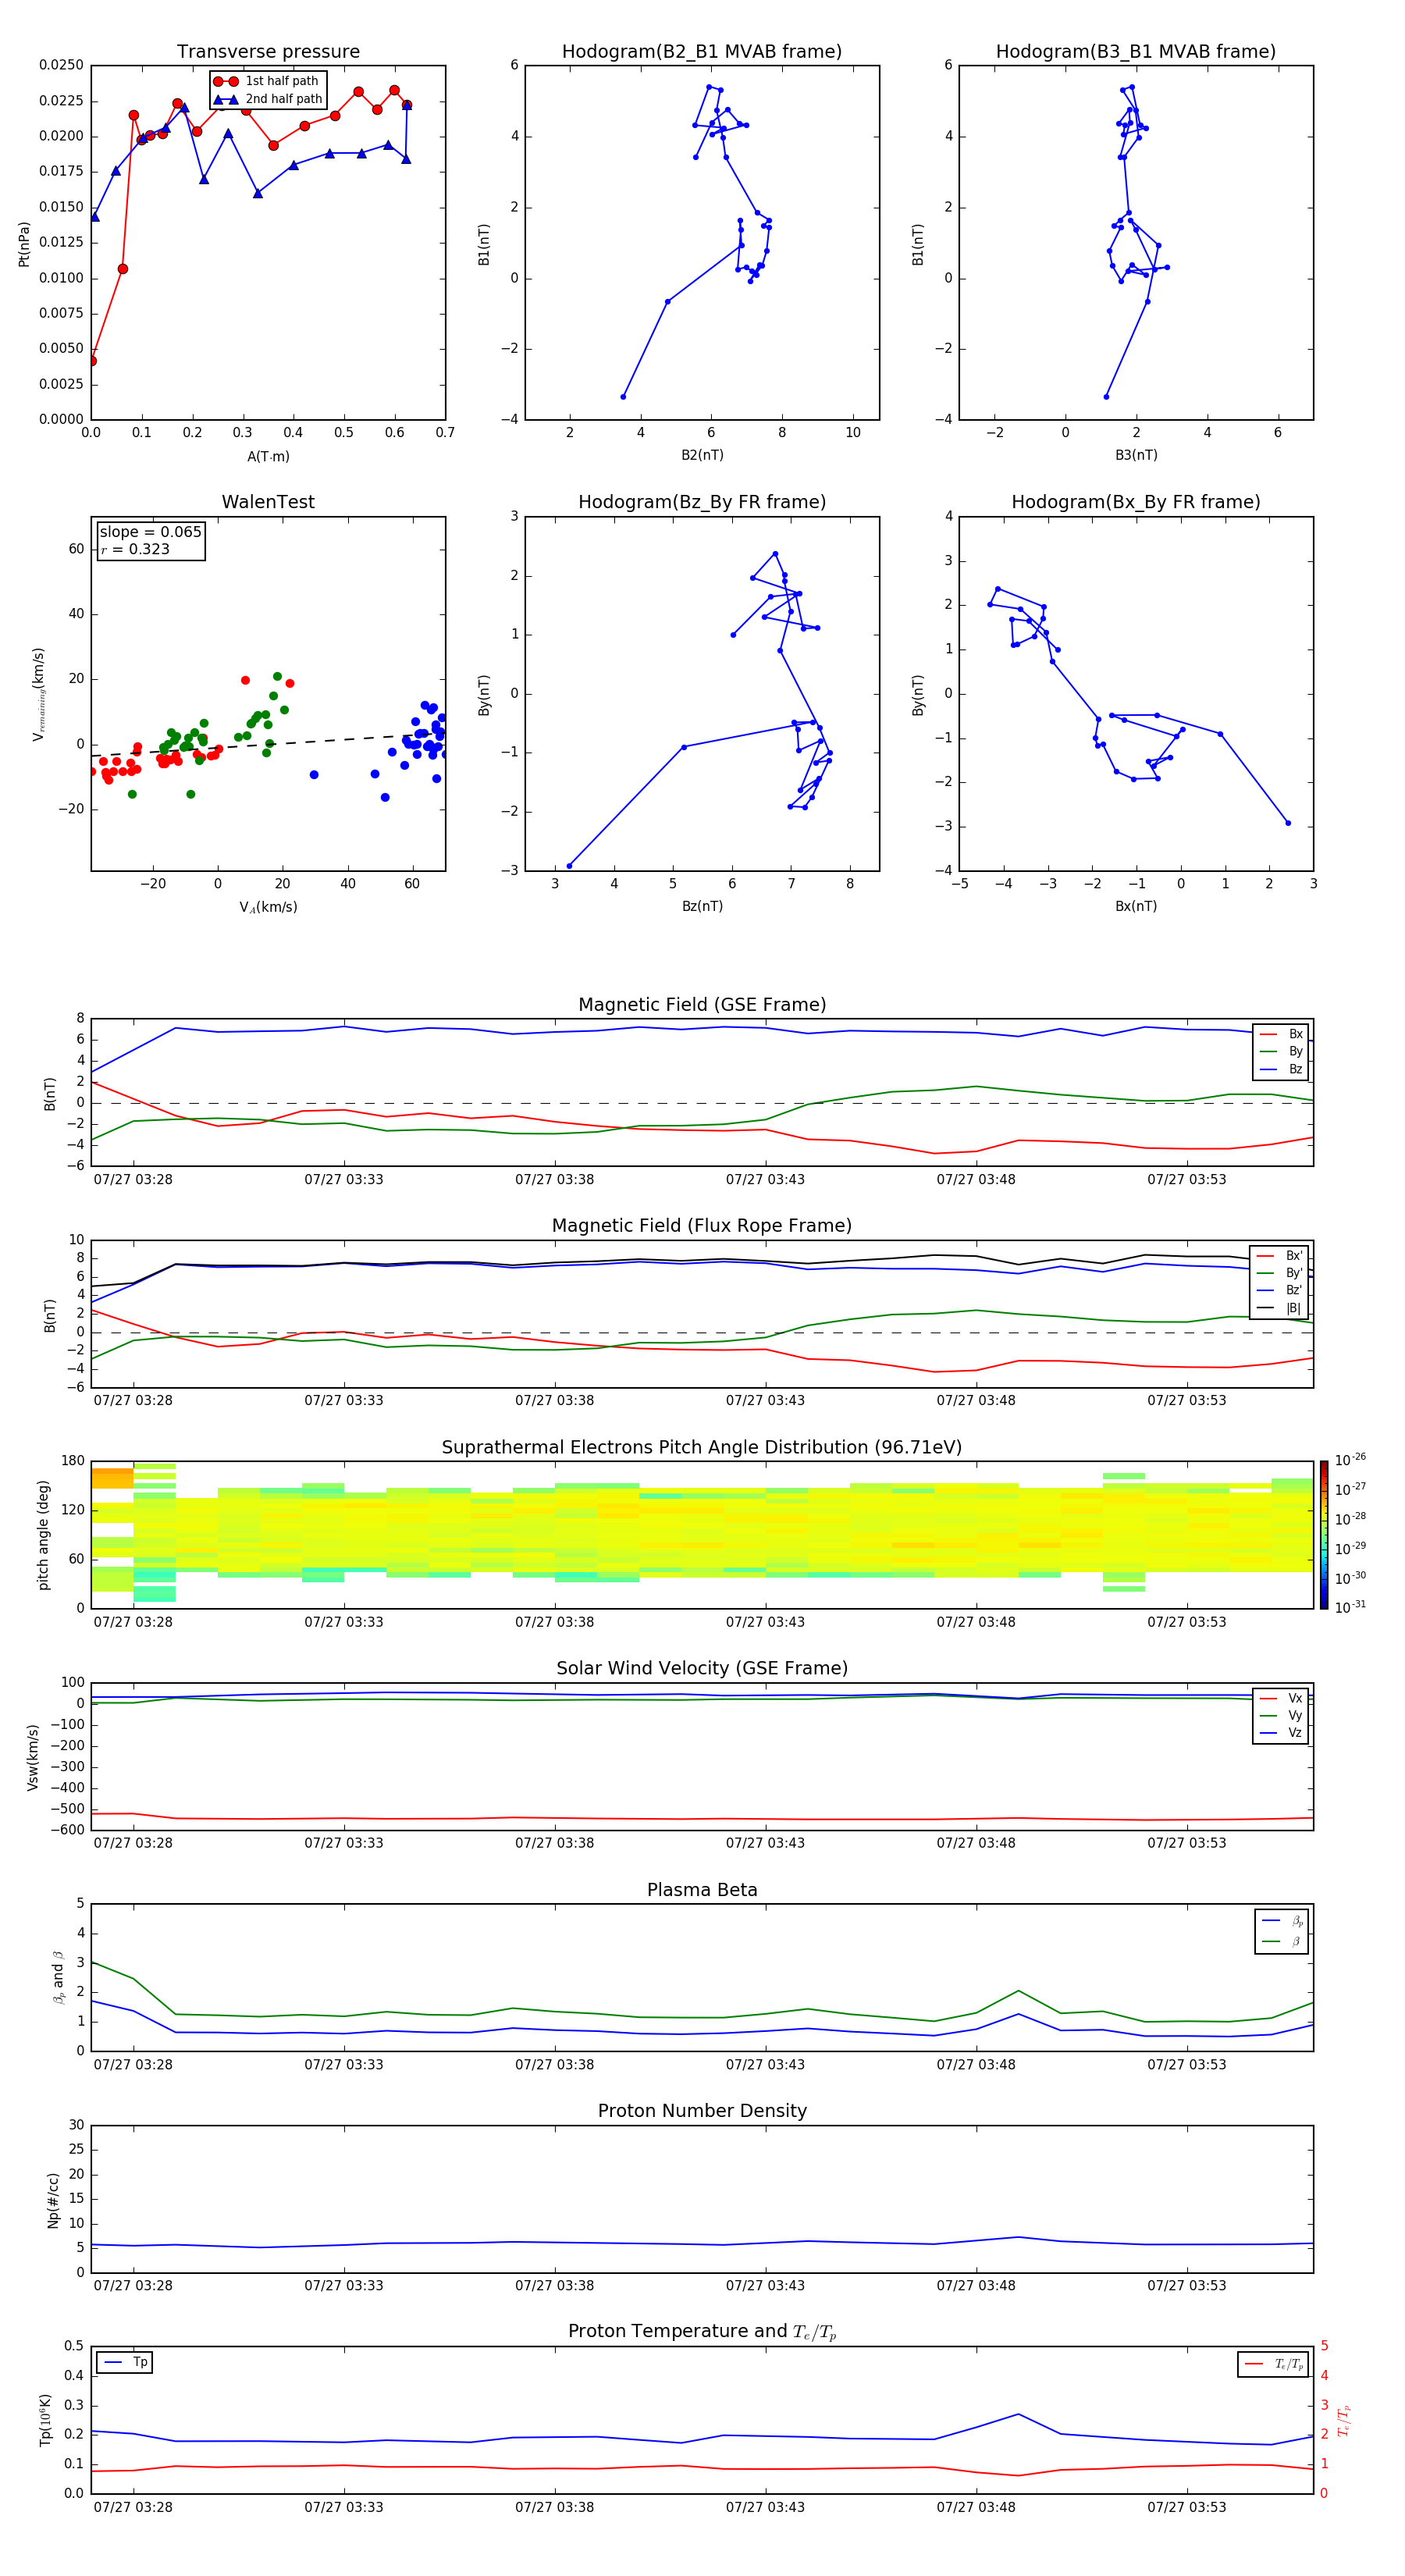Click the Suprathermal Electrons Pitch Angle Distribution title
This screenshot has height=2576, width=1405.
(x=702, y=1448)
